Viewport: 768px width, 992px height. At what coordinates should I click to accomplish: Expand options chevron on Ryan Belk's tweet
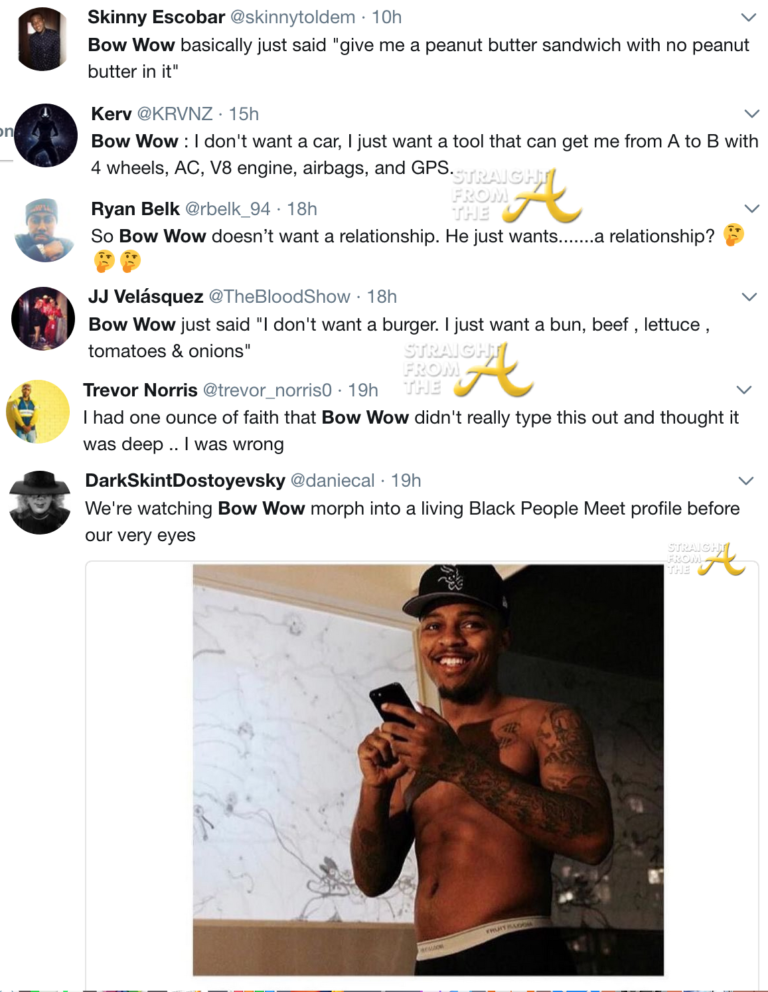(752, 209)
